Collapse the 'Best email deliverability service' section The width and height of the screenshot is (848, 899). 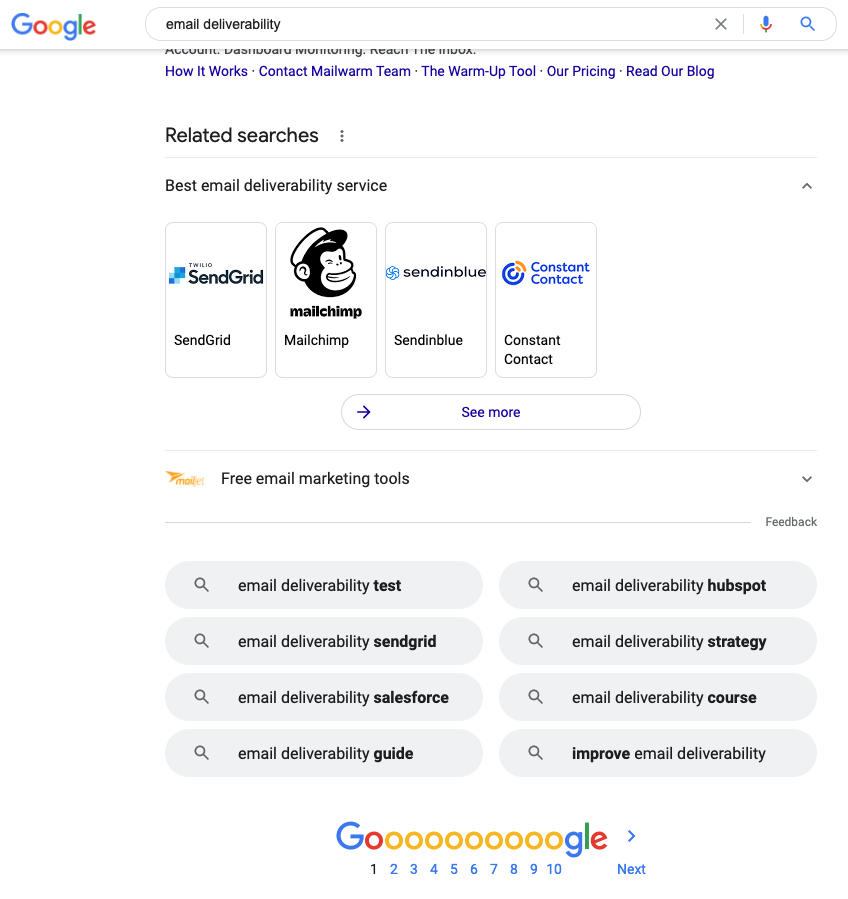click(807, 186)
